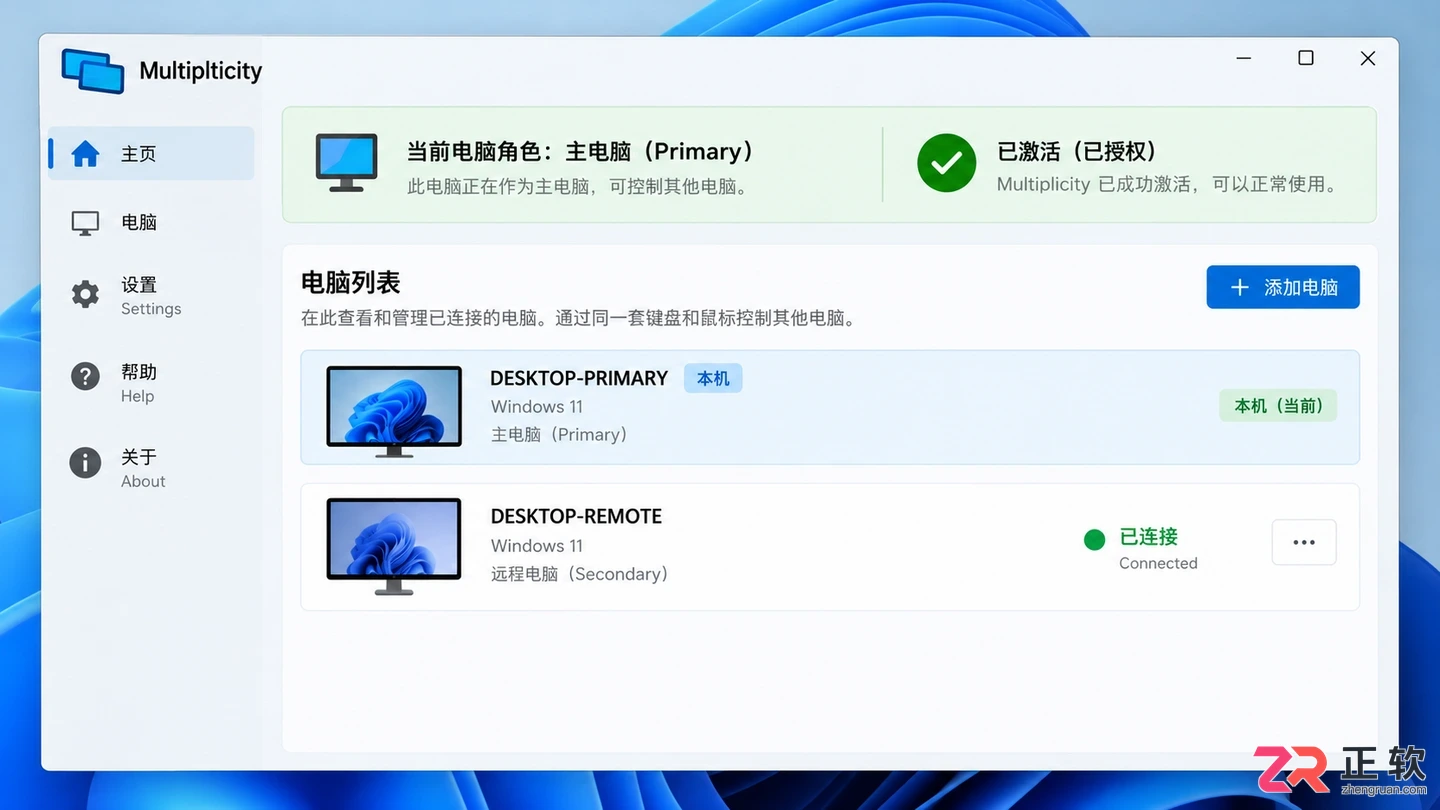Click the question mark Help icon
The height and width of the screenshot is (810, 1440).
coord(85,377)
